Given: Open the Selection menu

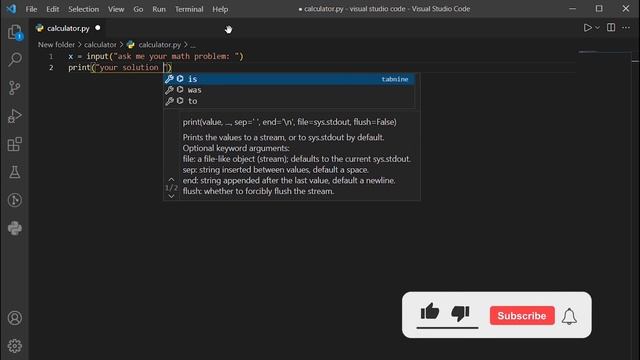Looking at the screenshot, I should point(83,9).
